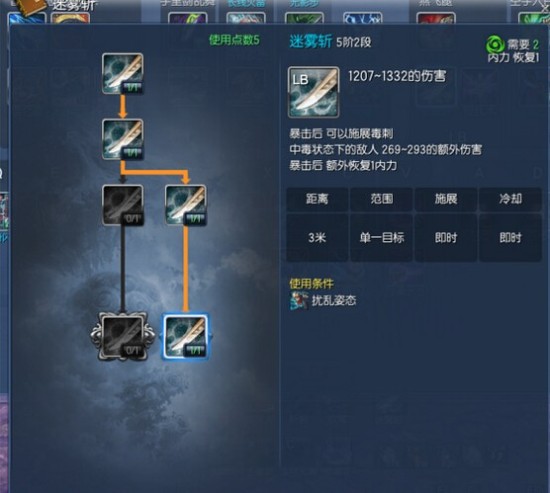550x493 pixels.
Task: Open the skill book icon at top-left
Action: [x=31, y=6]
